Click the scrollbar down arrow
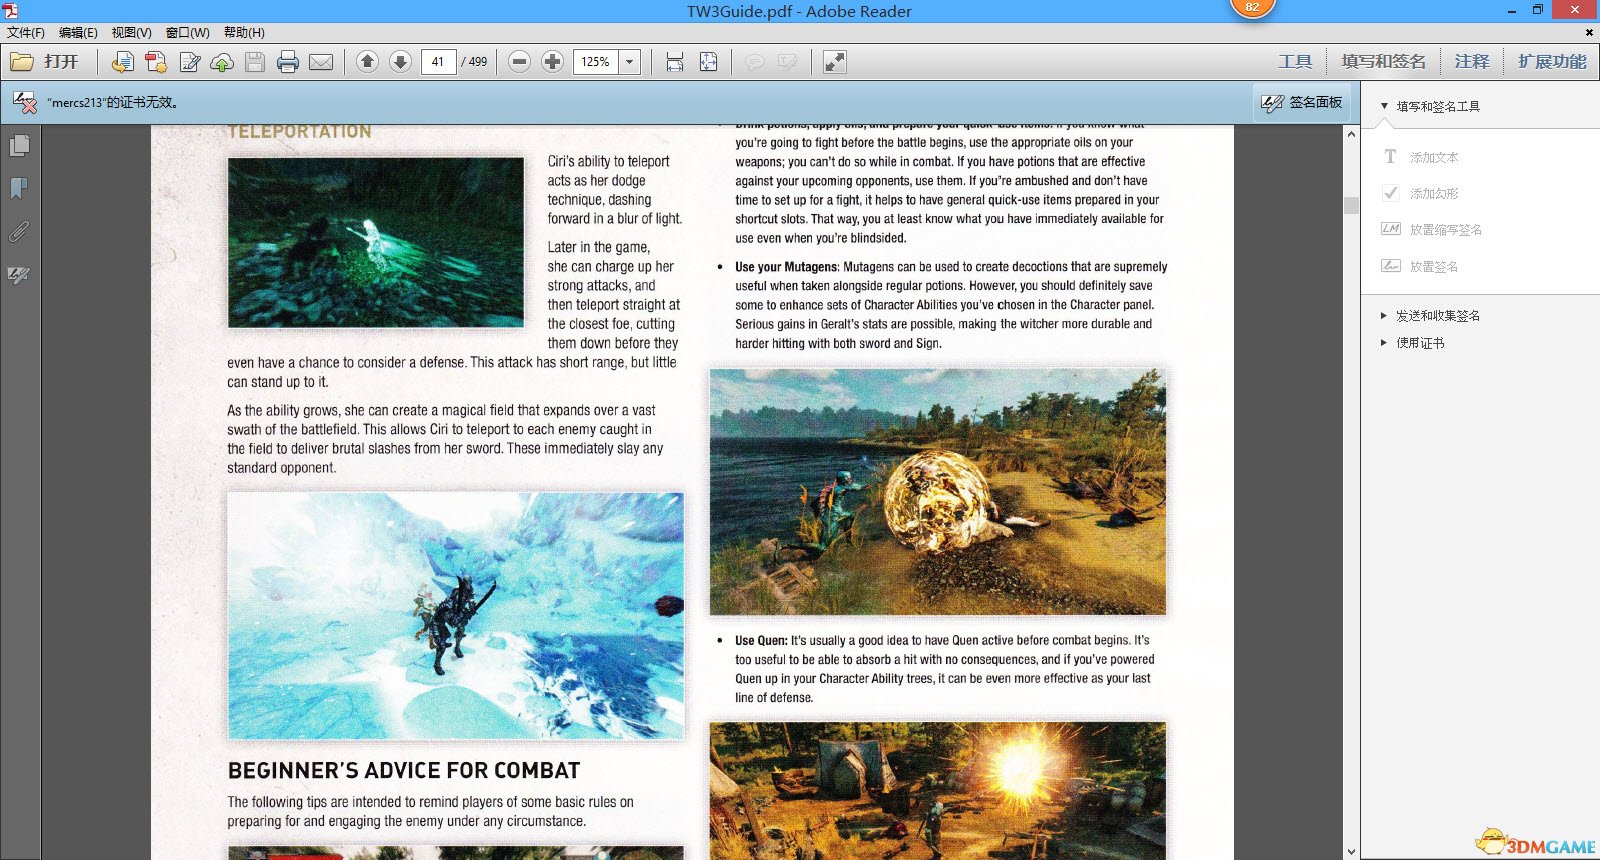The height and width of the screenshot is (860, 1600). [1351, 851]
